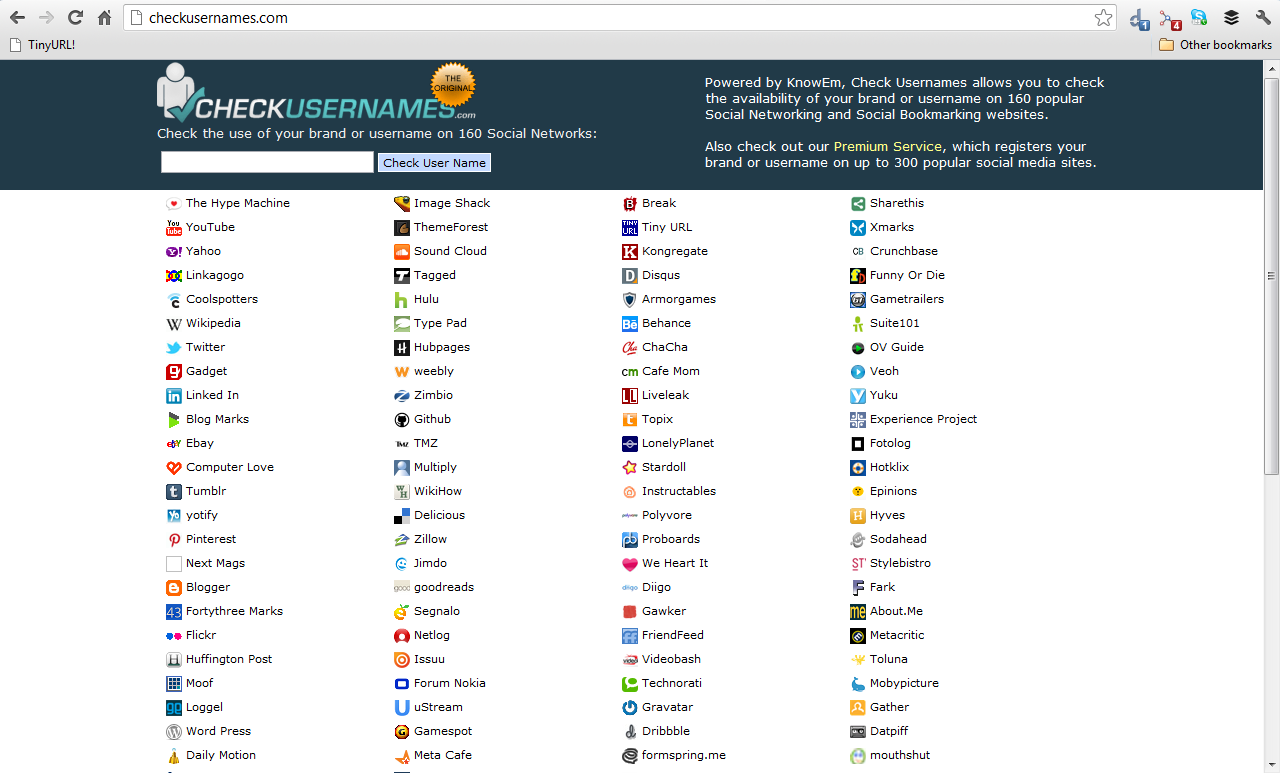Click the Pinterest logo icon
The image size is (1280, 773).
(174, 539)
